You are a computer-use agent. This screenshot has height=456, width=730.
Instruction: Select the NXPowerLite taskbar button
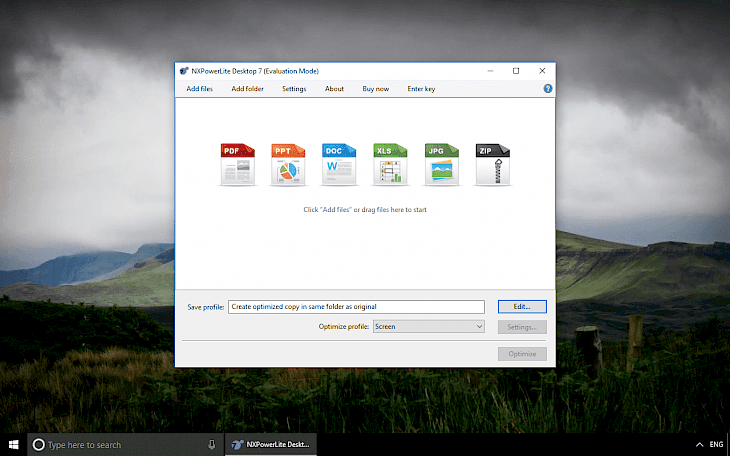(271, 445)
